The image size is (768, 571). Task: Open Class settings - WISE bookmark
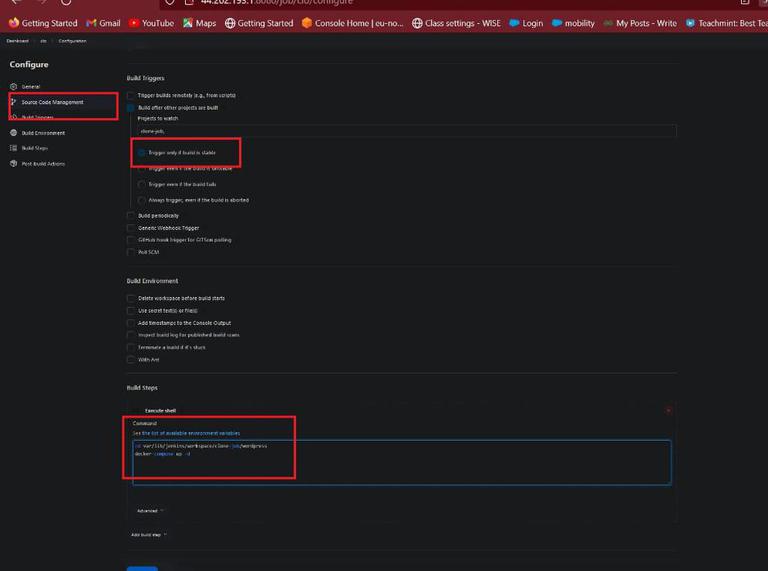point(456,23)
